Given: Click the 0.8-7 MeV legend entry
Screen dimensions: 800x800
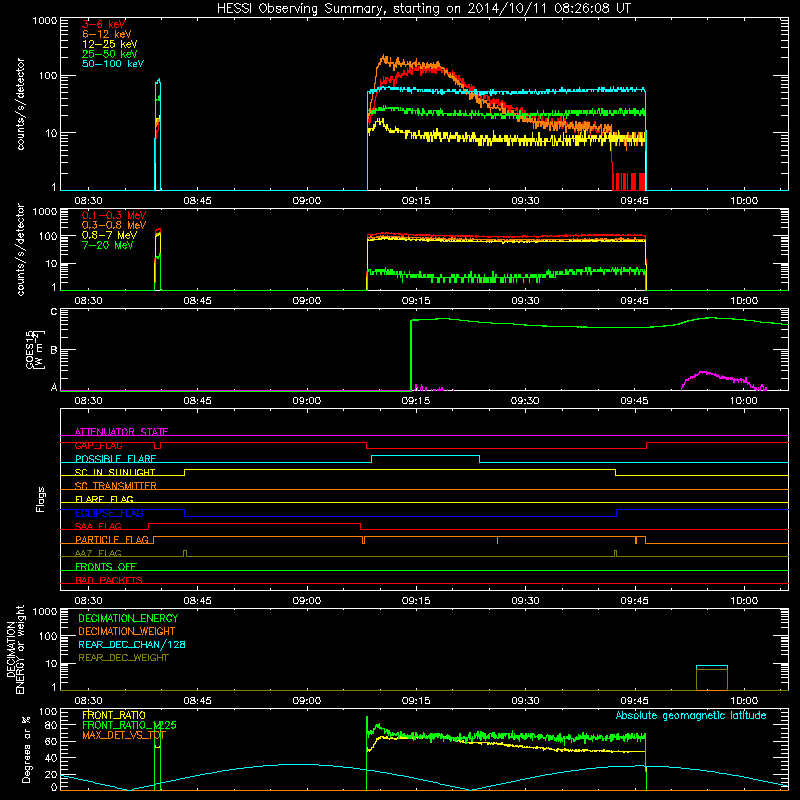Looking at the screenshot, I should click(109, 235).
